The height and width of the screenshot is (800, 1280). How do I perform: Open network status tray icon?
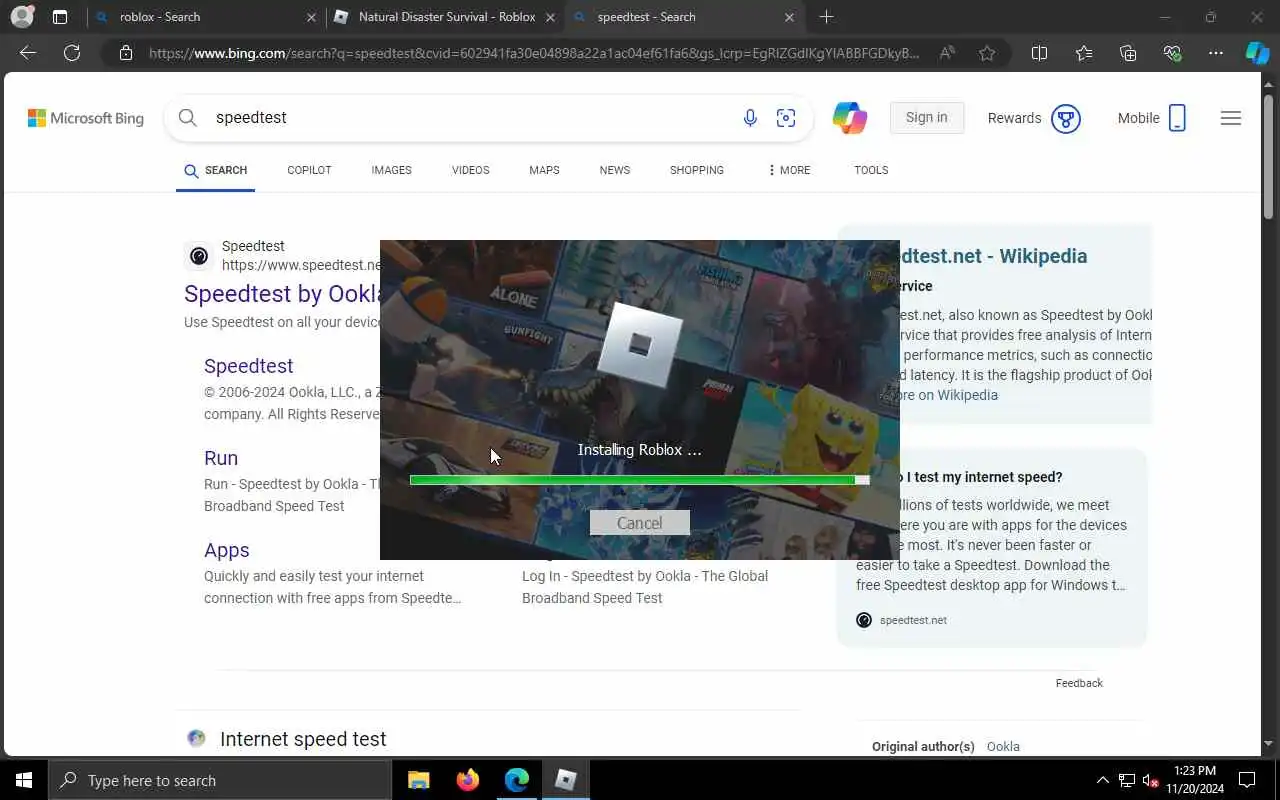tap(1127, 780)
